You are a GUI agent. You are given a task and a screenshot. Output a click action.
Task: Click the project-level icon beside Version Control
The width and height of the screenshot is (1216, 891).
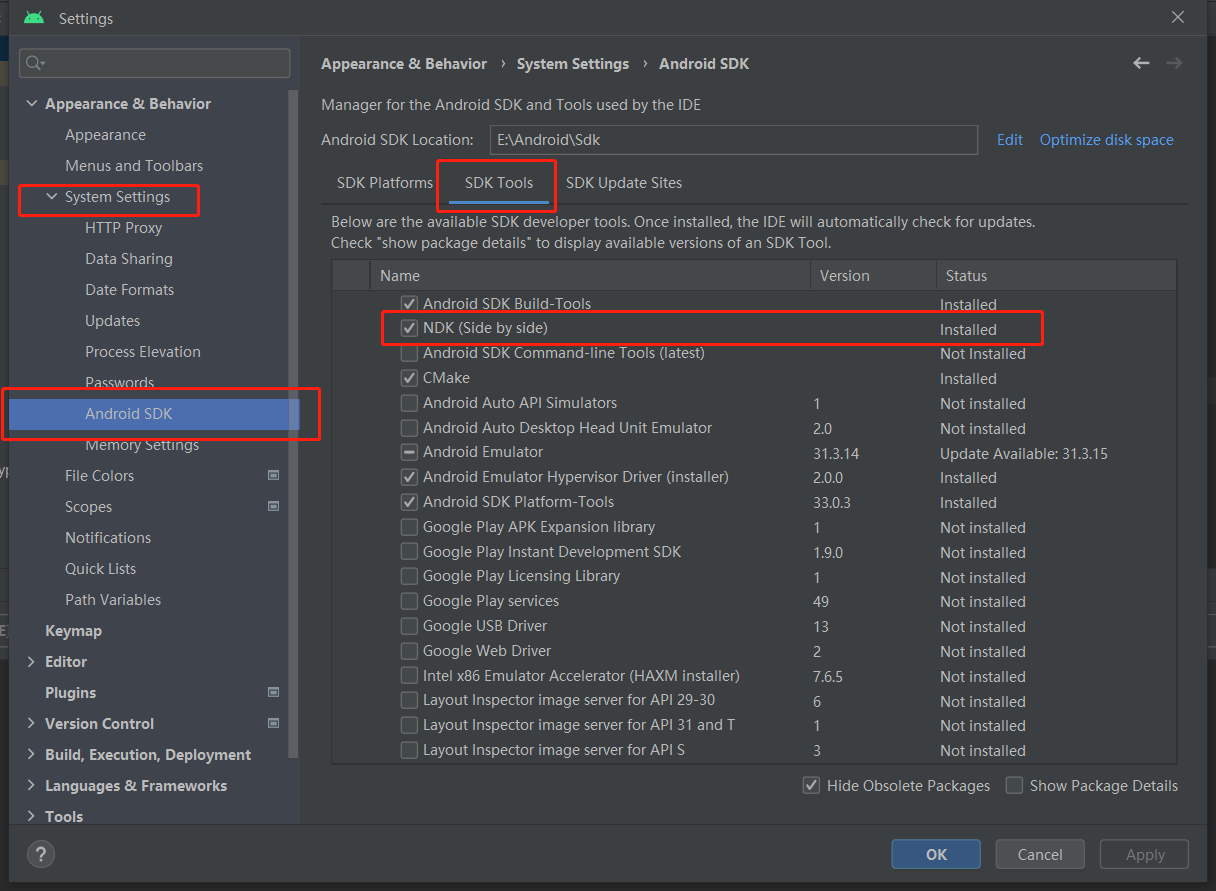tap(274, 723)
